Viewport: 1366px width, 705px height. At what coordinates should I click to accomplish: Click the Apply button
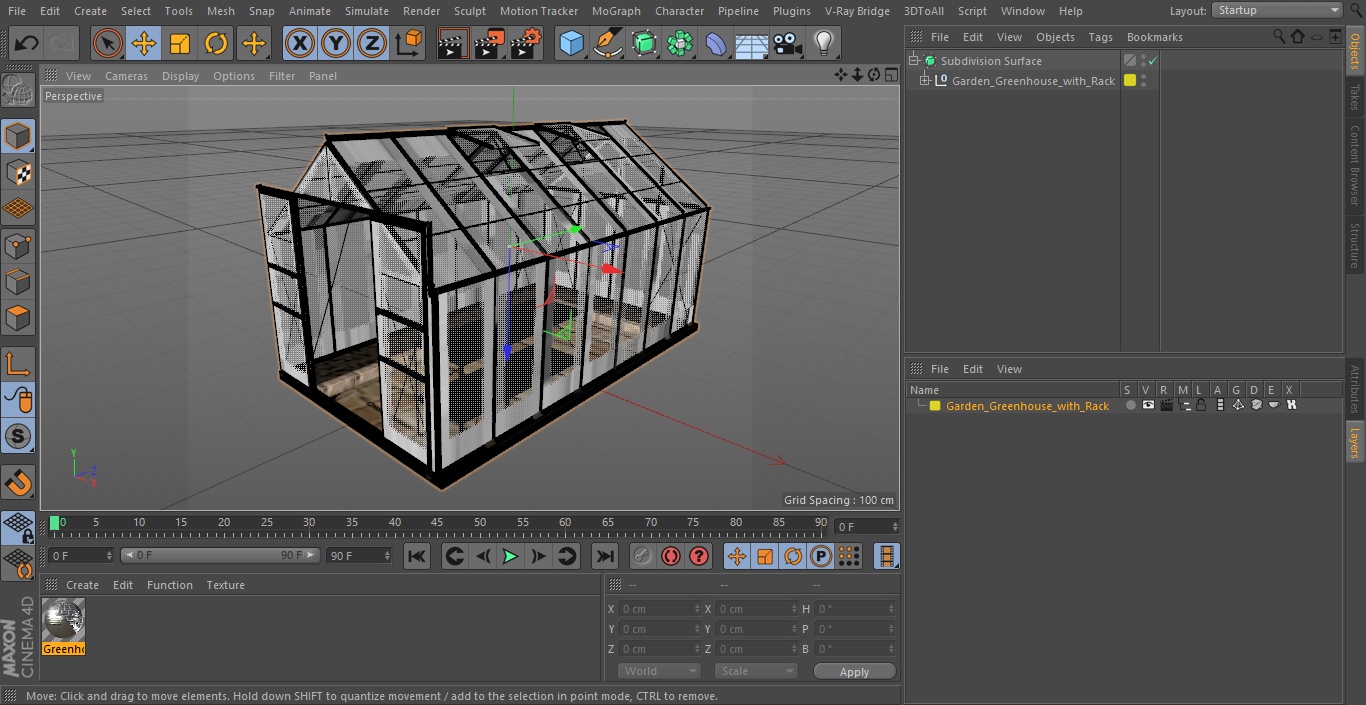pos(854,672)
